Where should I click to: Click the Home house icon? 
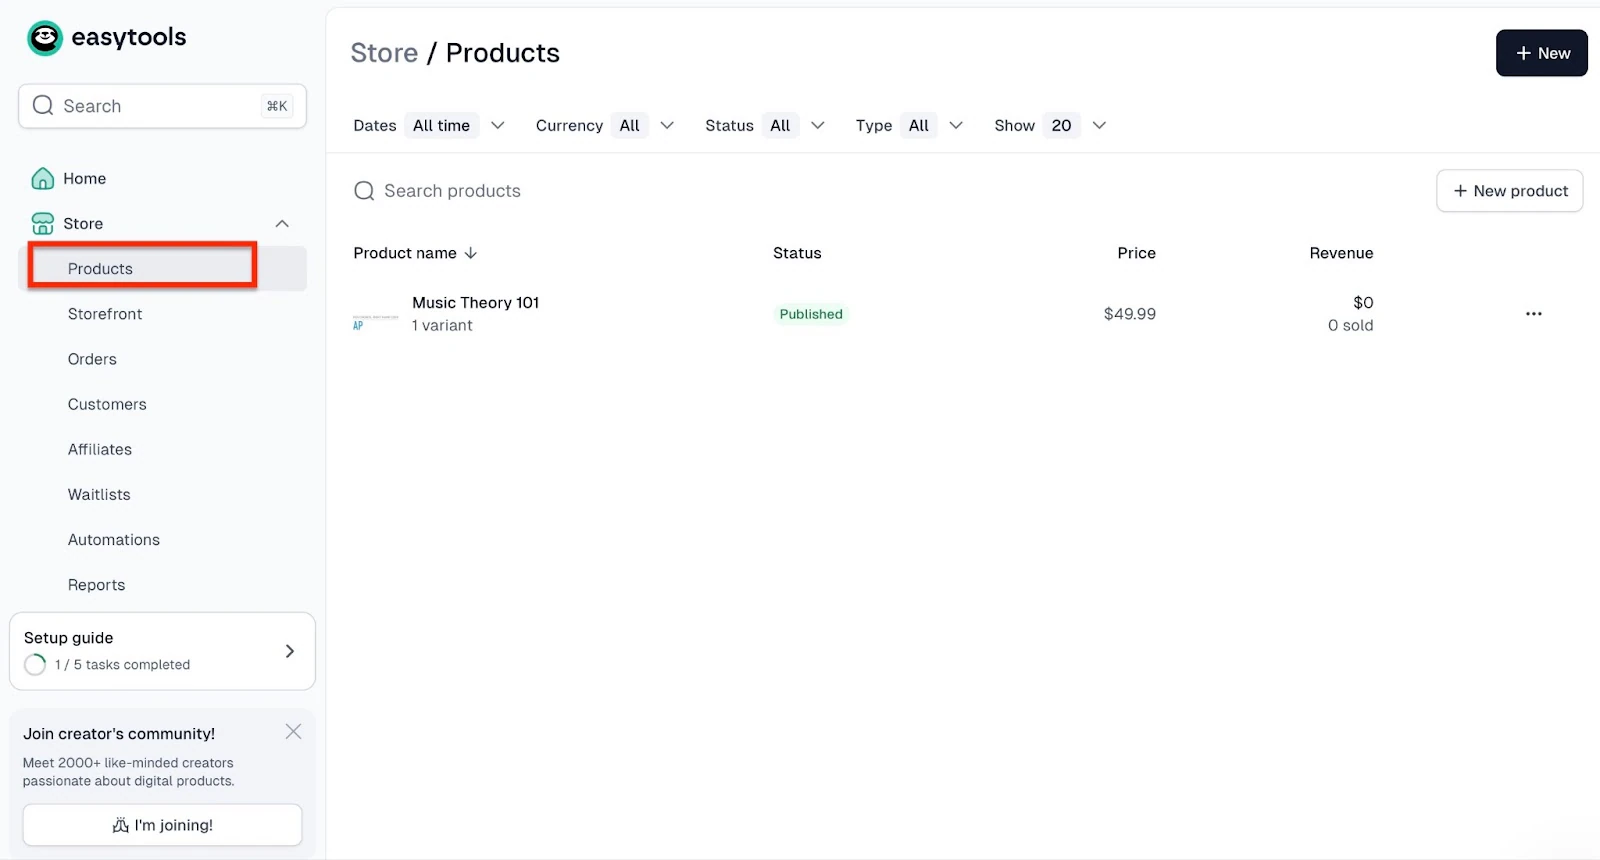(43, 178)
